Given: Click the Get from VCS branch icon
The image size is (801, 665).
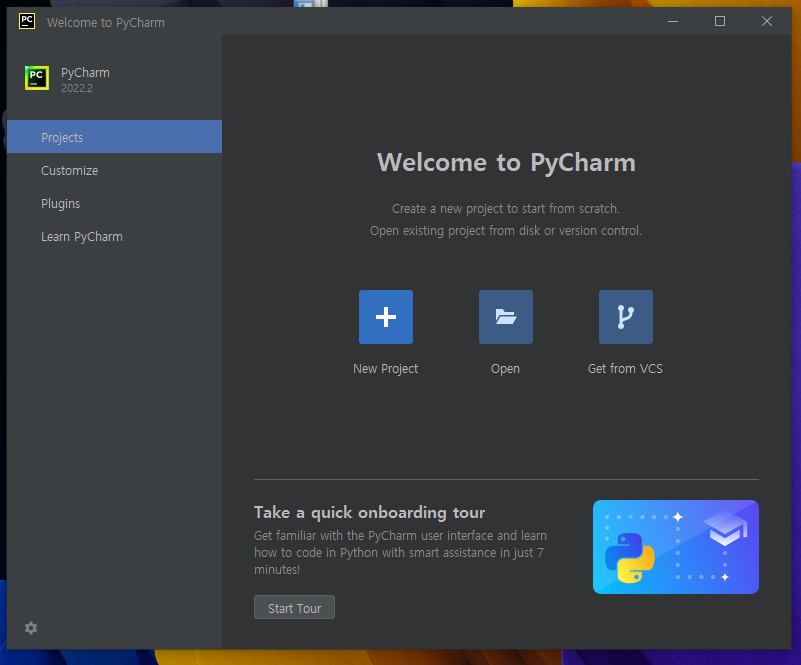Looking at the screenshot, I should click(x=626, y=317).
